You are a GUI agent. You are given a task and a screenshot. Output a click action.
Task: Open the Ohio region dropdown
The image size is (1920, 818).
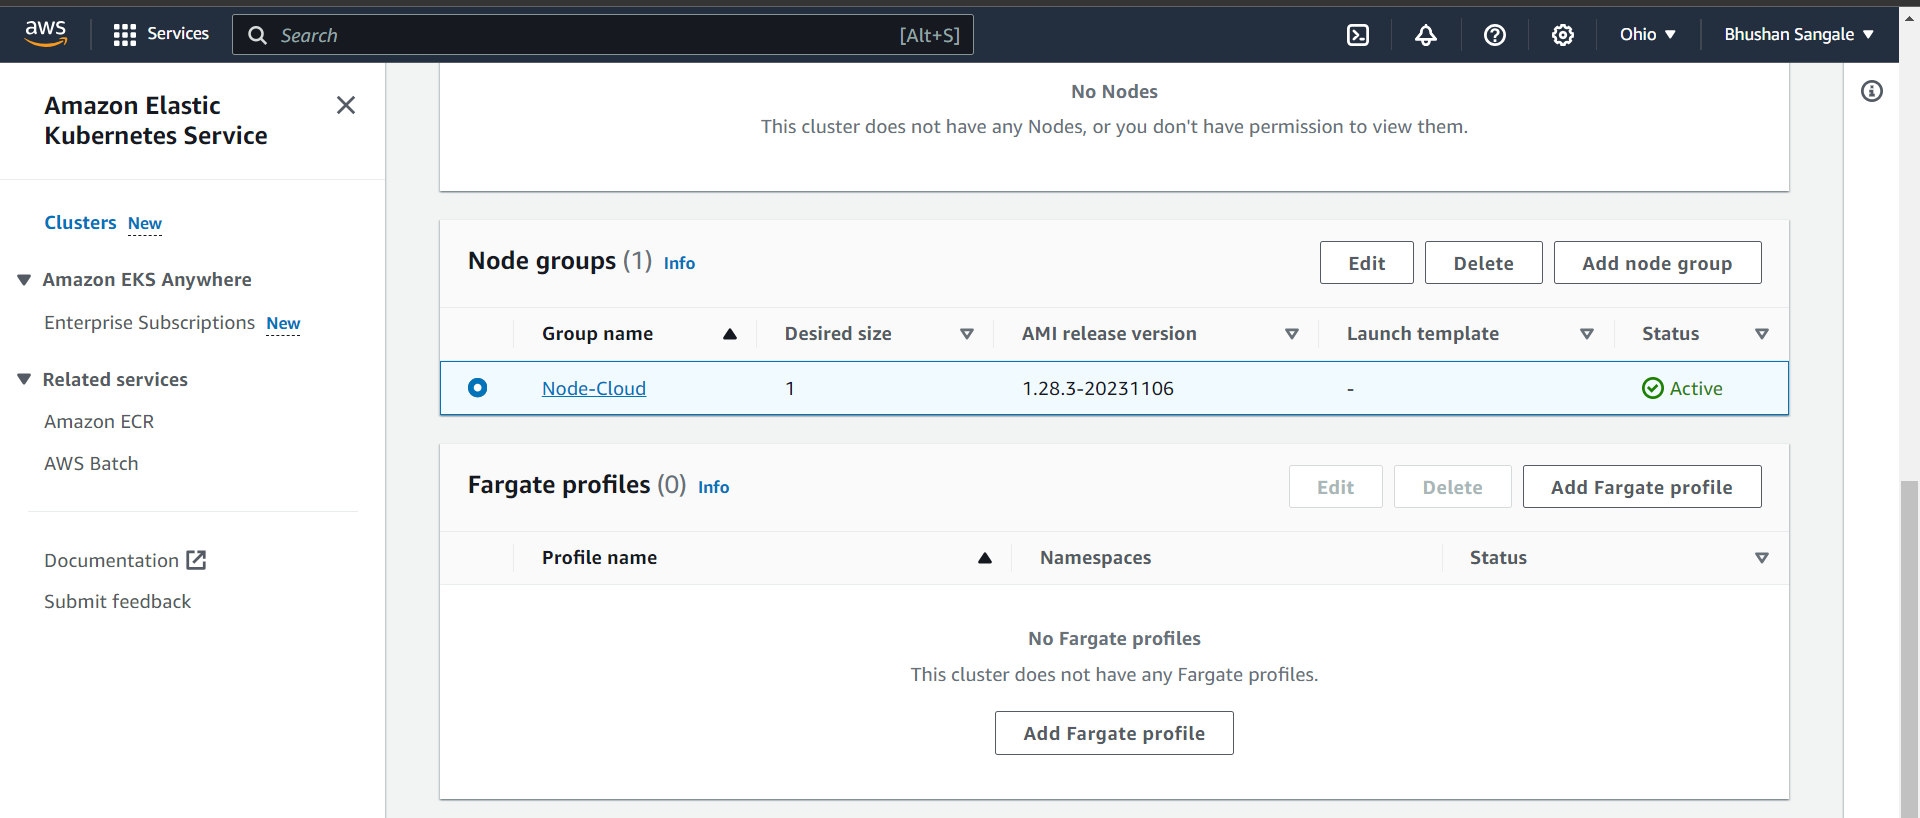[x=1647, y=34]
